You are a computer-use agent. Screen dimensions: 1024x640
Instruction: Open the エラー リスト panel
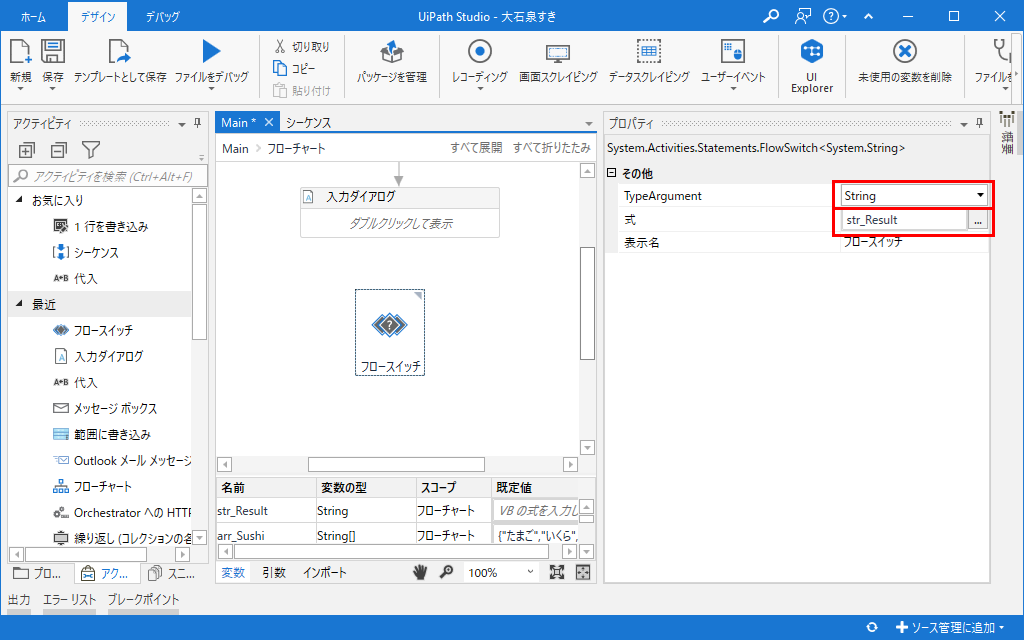pyautogui.click(x=69, y=600)
